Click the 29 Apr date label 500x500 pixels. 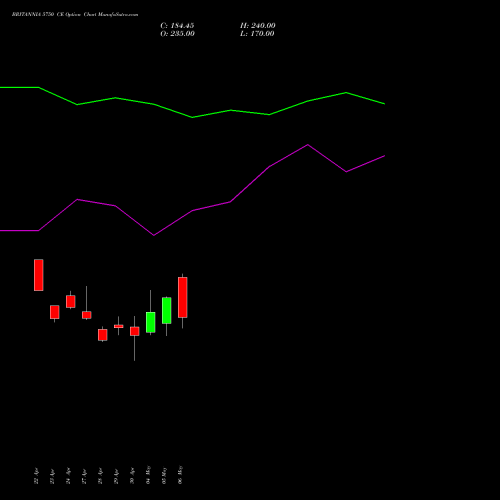[116, 476]
